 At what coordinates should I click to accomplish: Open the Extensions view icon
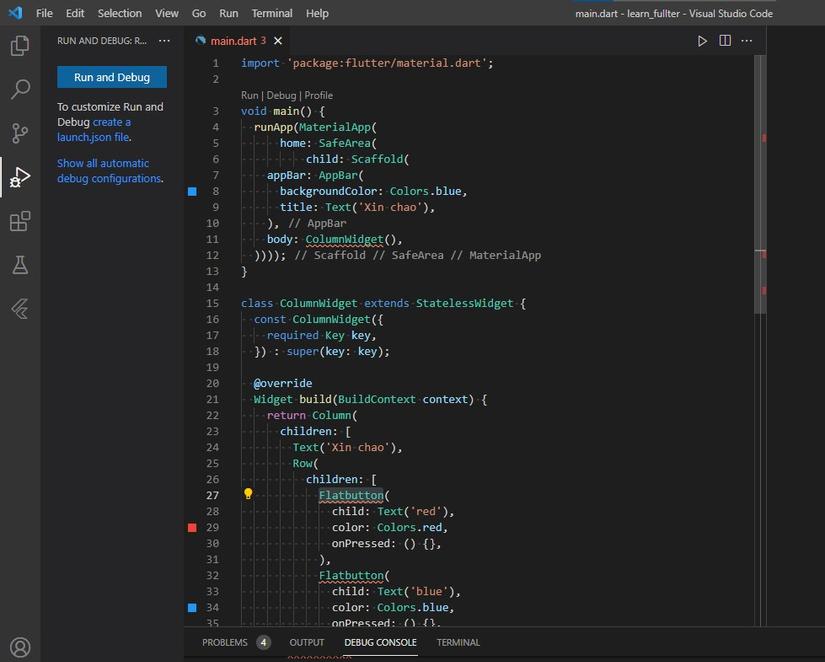point(20,221)
